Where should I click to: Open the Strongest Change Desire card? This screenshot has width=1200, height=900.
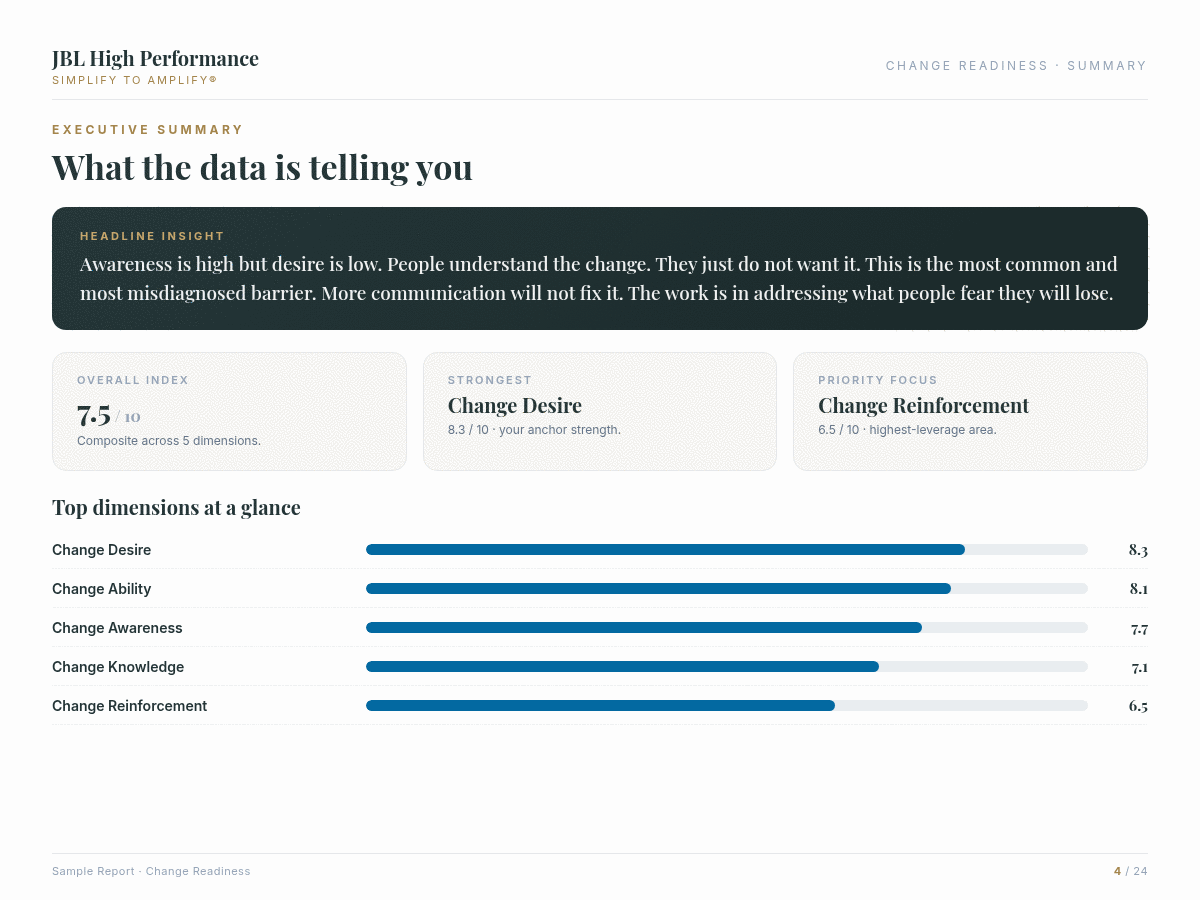600,411
